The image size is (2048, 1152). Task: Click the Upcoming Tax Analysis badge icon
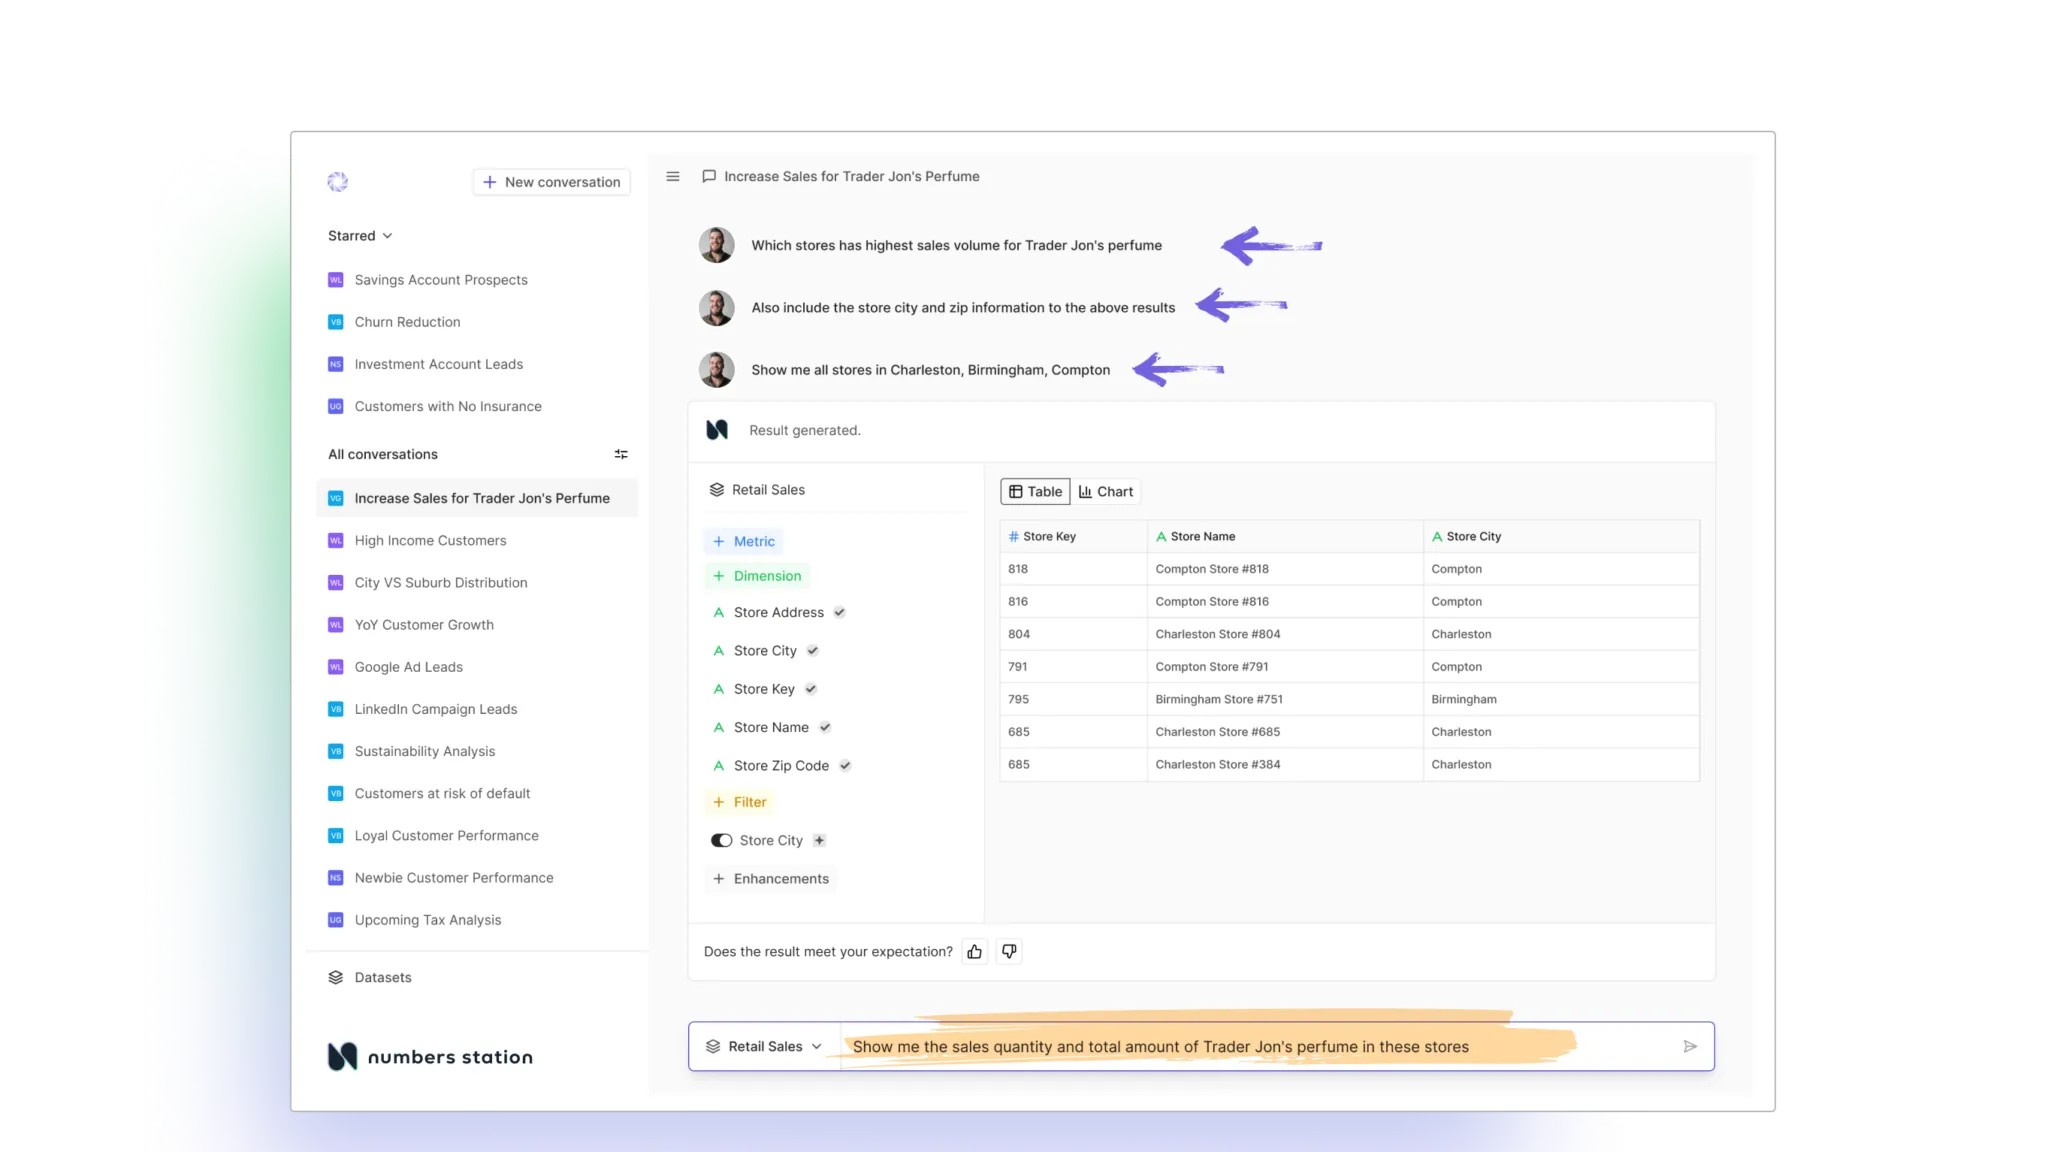pos(336,920)
